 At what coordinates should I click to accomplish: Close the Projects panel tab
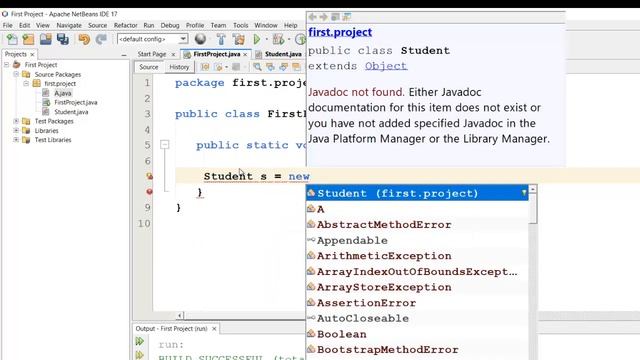point(32,54)
